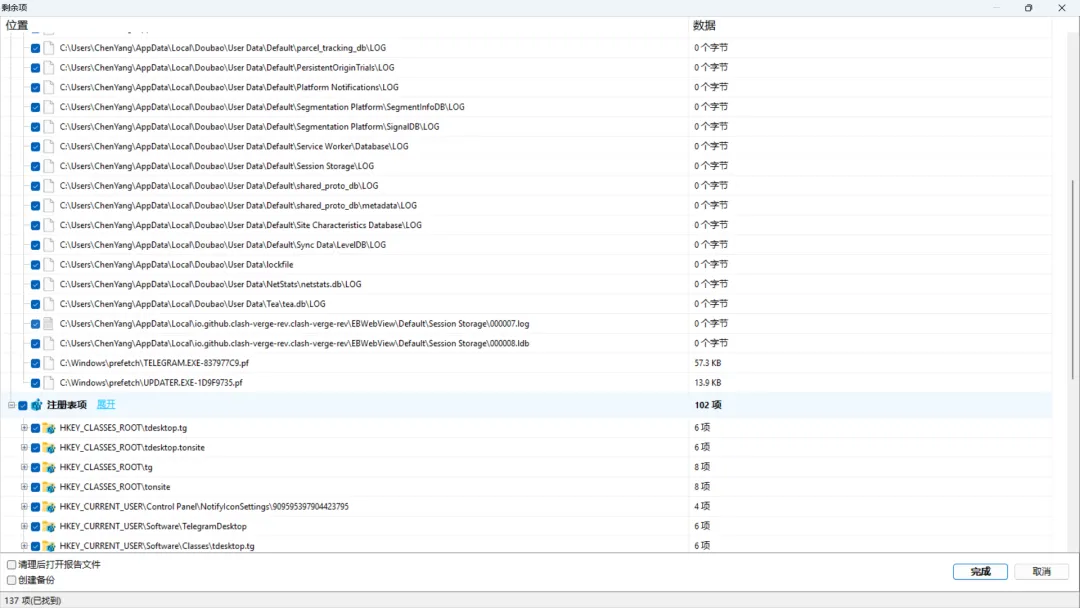Click the 取消 button
The image size is (1080, 608).
click(1041, 572)
